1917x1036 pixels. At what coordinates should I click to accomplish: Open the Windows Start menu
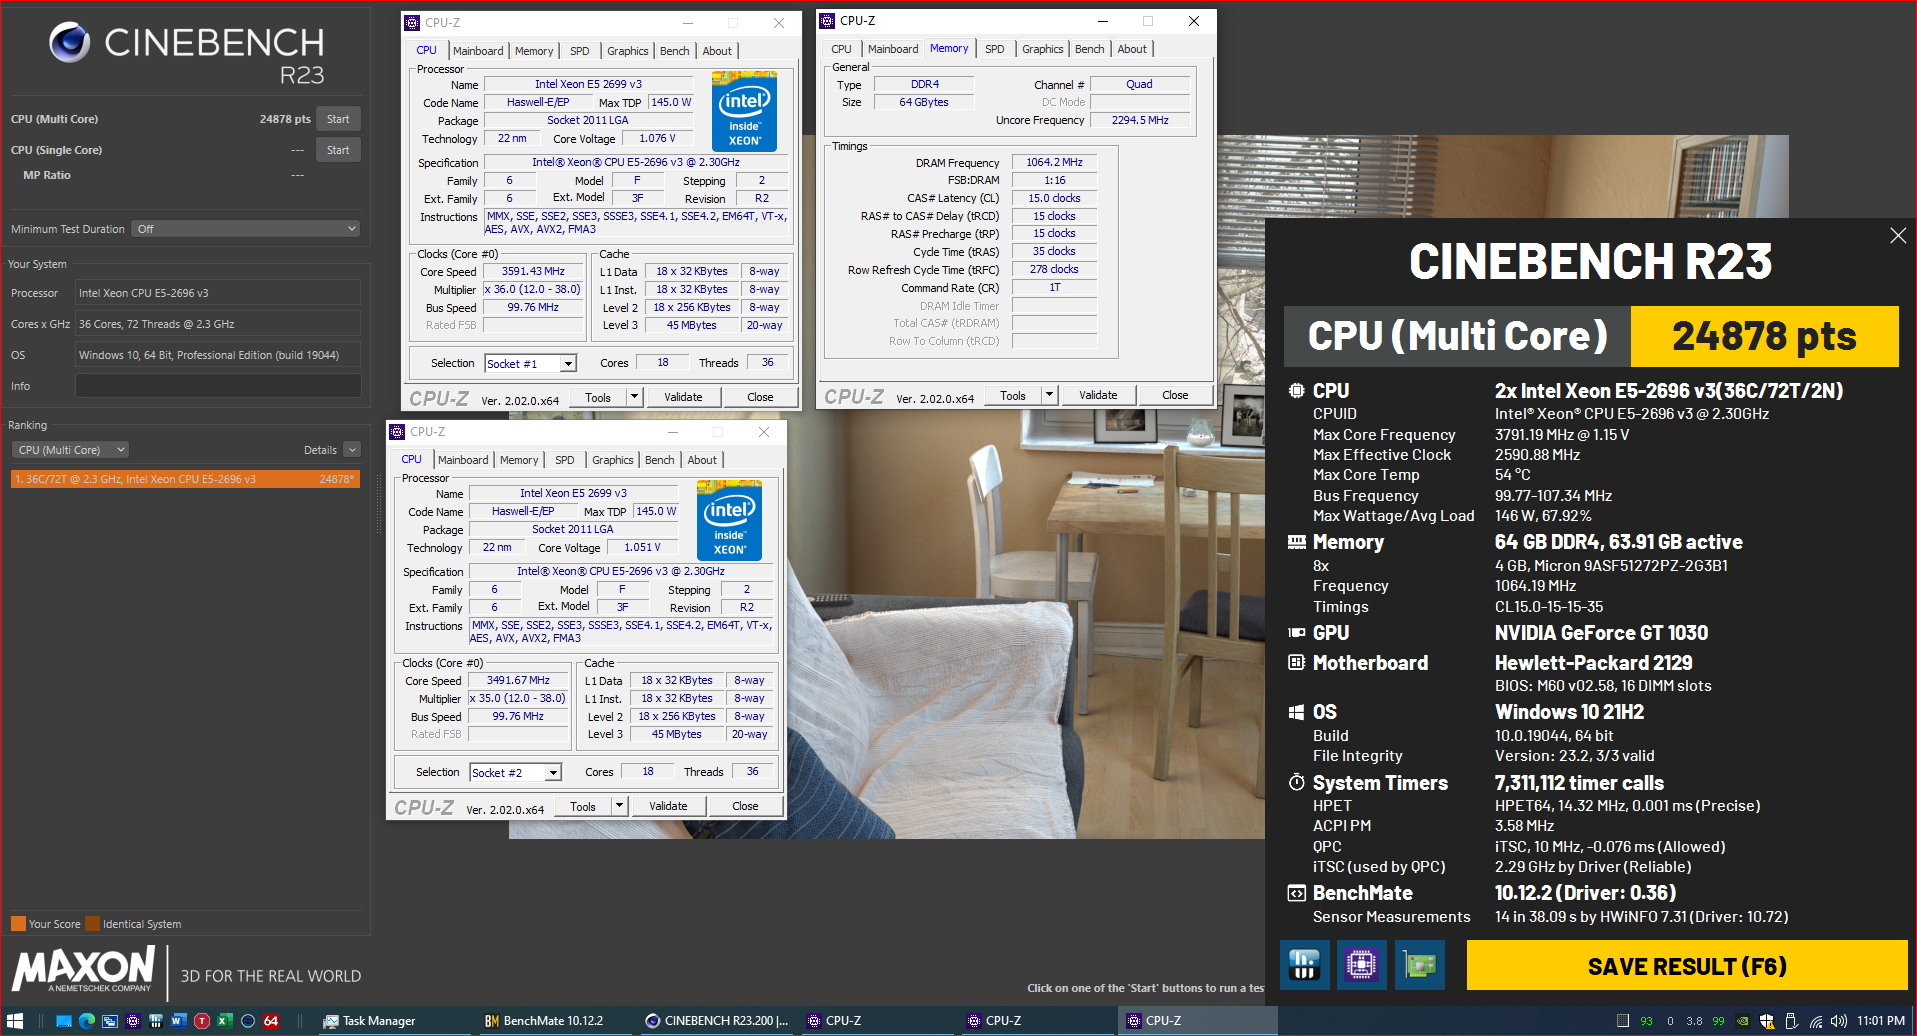[15, 1021]
